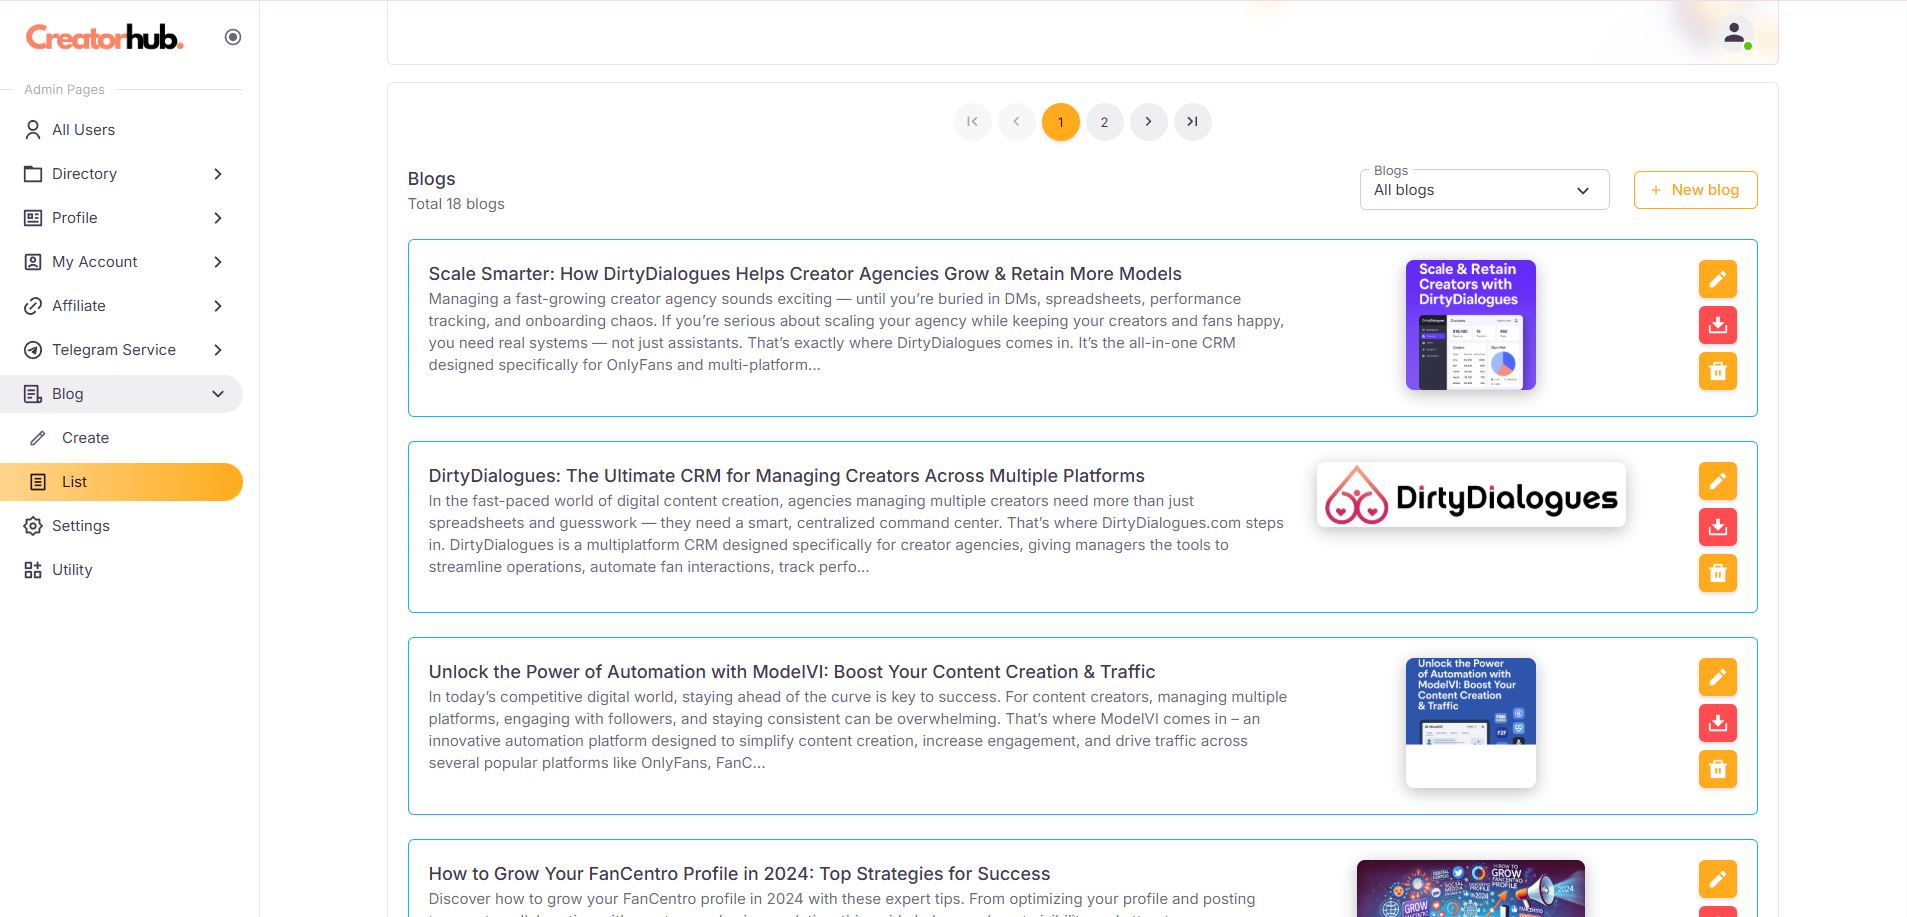Edit the ModelVI automation blog post
Viewport: 1907px width, 917px height.
(1717, 677)
